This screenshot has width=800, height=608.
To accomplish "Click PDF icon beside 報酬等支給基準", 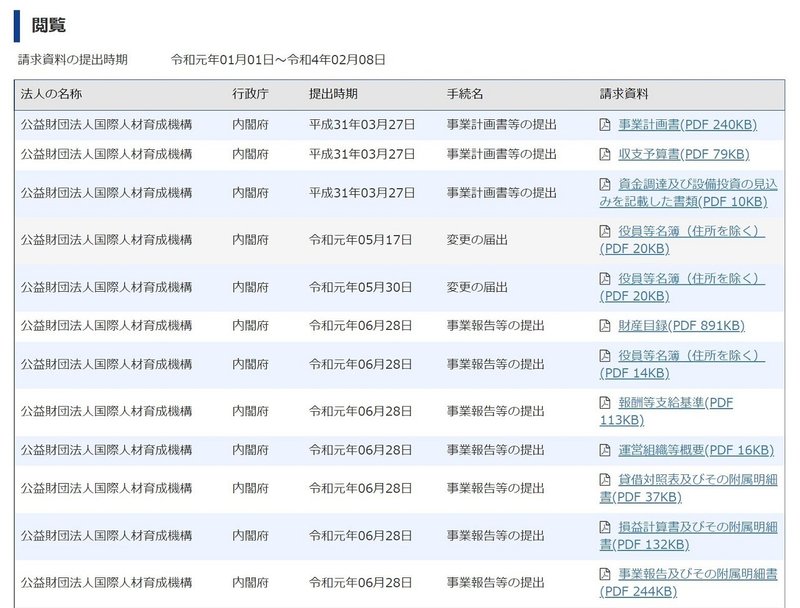I will pyautogui.click(x=605, y=402).
